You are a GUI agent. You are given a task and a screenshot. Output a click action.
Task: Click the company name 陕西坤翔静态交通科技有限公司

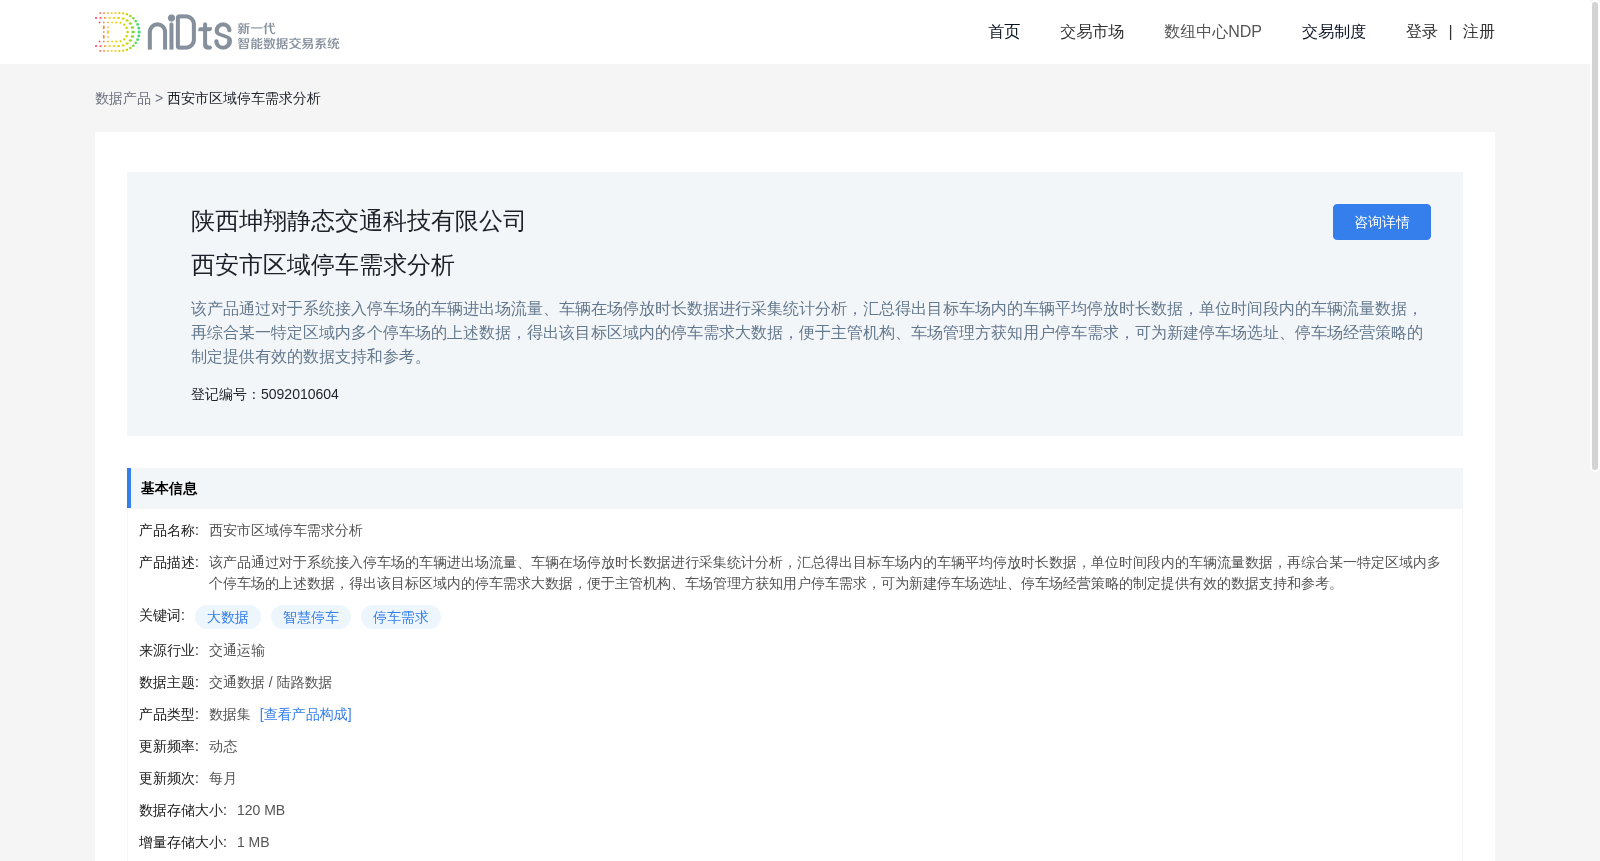358,221
